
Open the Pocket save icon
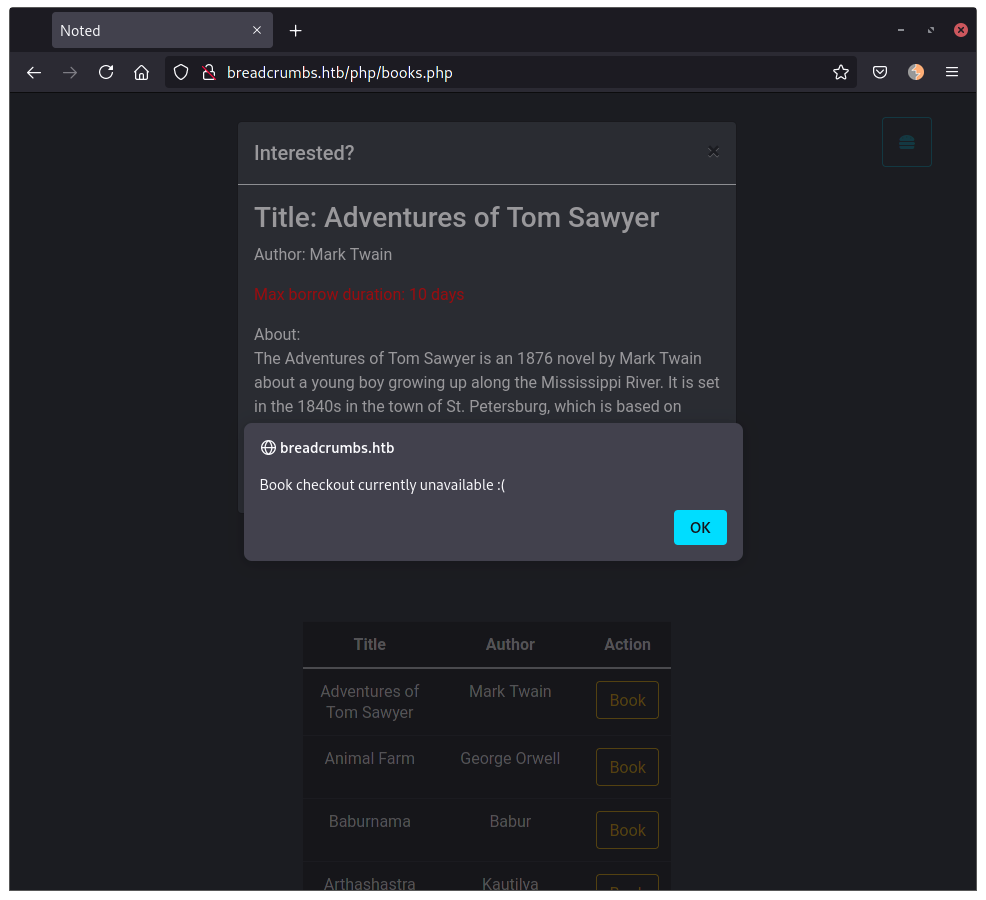(880, 72)
